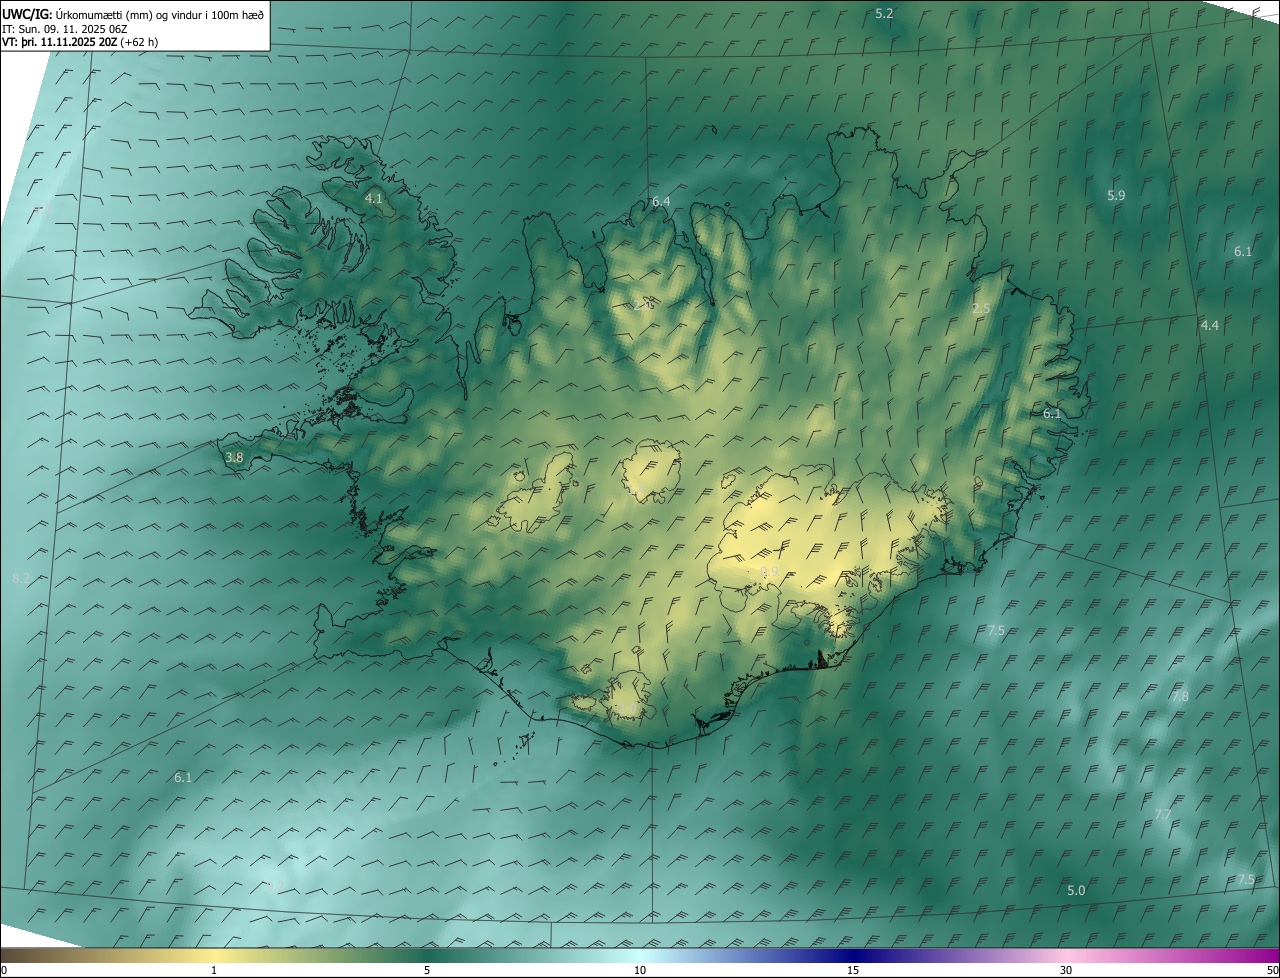Click the 5 tick on the colour scale
Image resolution: width=1280 pixels, height=978 pixels.
pos(427,970)
